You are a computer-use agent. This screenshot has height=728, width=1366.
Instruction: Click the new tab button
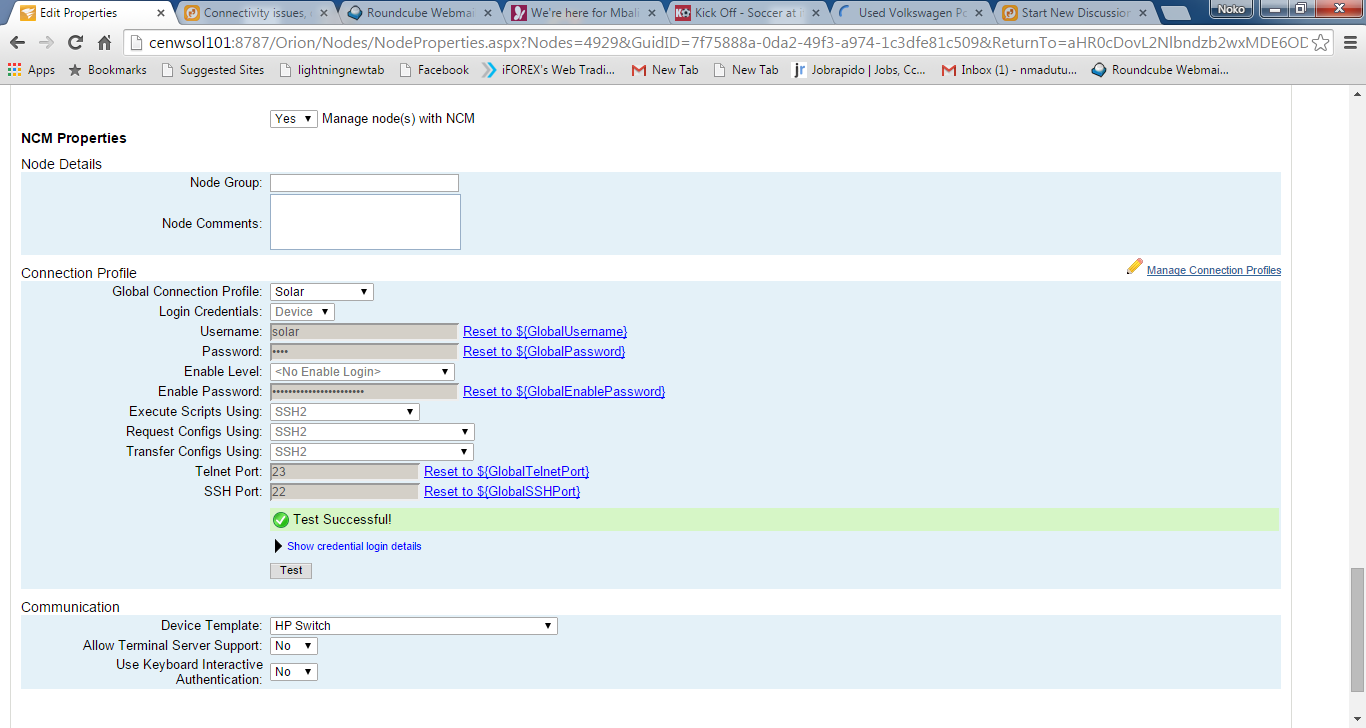click(1177, 14)
